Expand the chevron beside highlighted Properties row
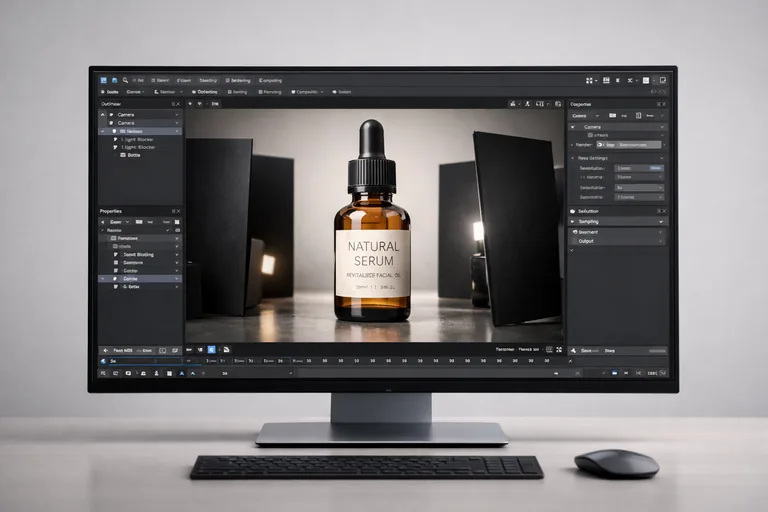The image size is (768, 512). (x=102, y=279)
